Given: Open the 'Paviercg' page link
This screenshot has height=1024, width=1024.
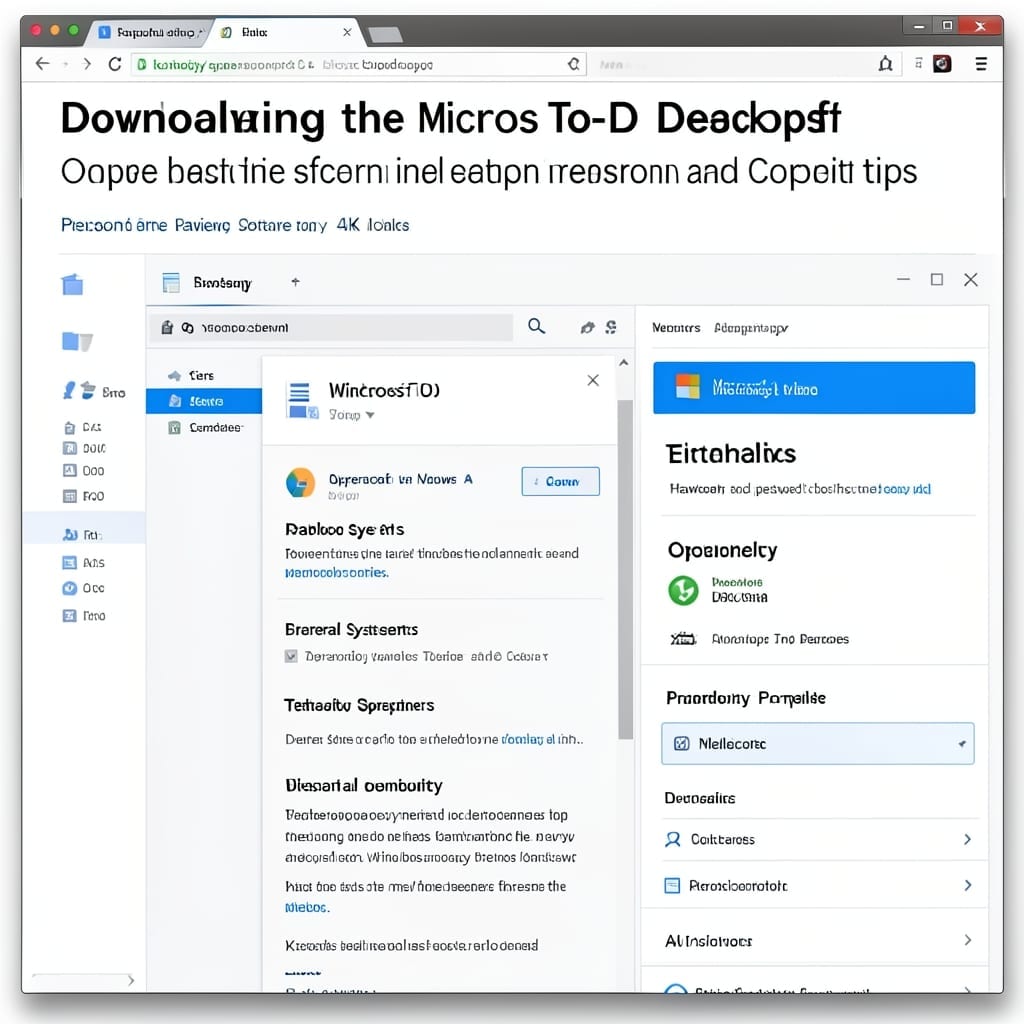Looking at the screenshot, I should point(202,225).
